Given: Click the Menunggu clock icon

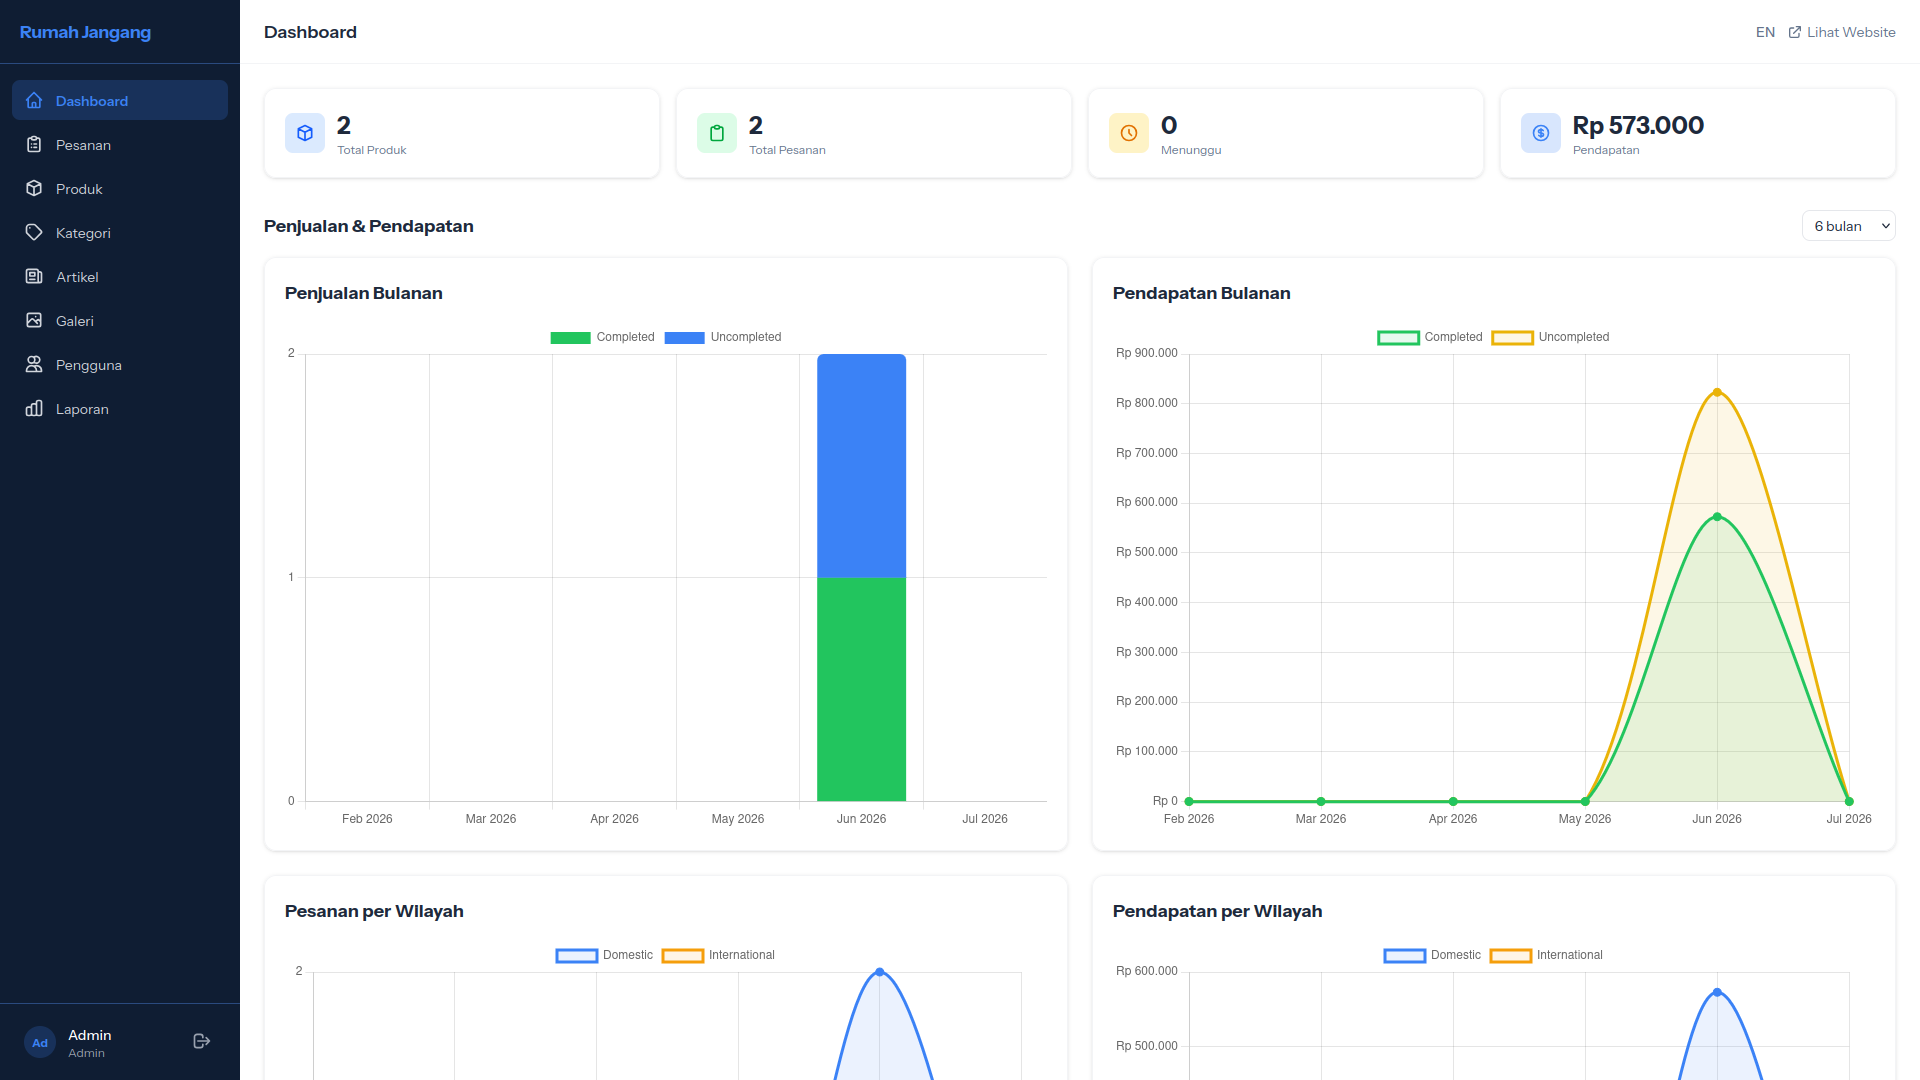Looking at the screenshot, I should click(1129, 133).
